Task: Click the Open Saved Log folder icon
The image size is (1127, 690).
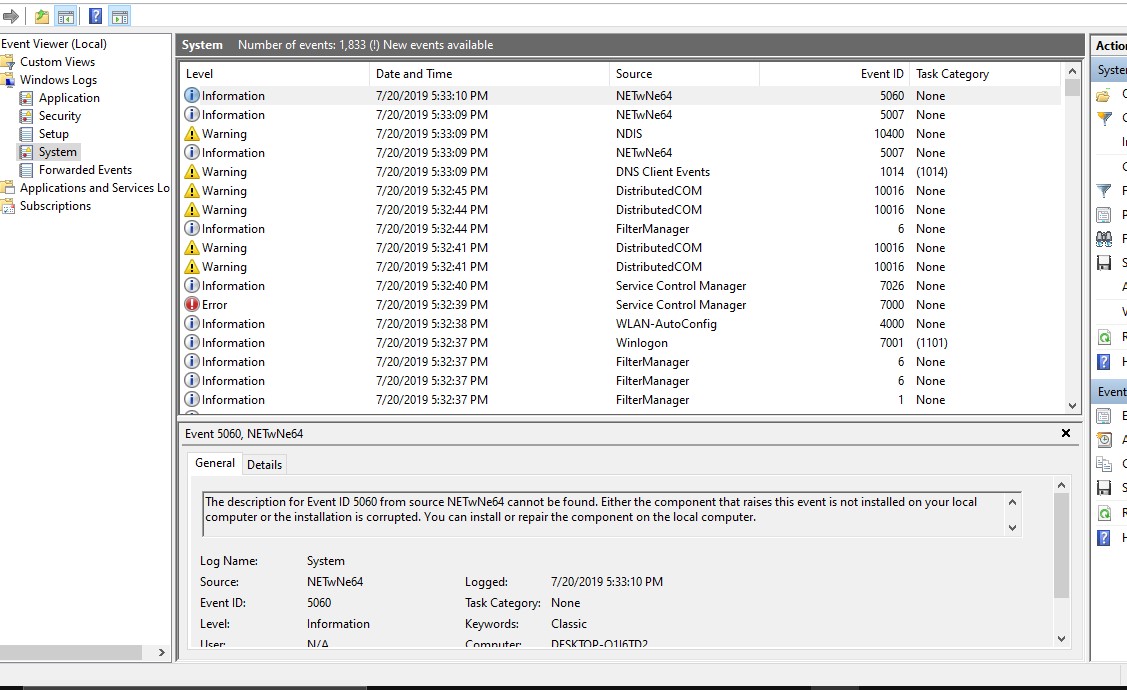Action: click(1104, 95)
